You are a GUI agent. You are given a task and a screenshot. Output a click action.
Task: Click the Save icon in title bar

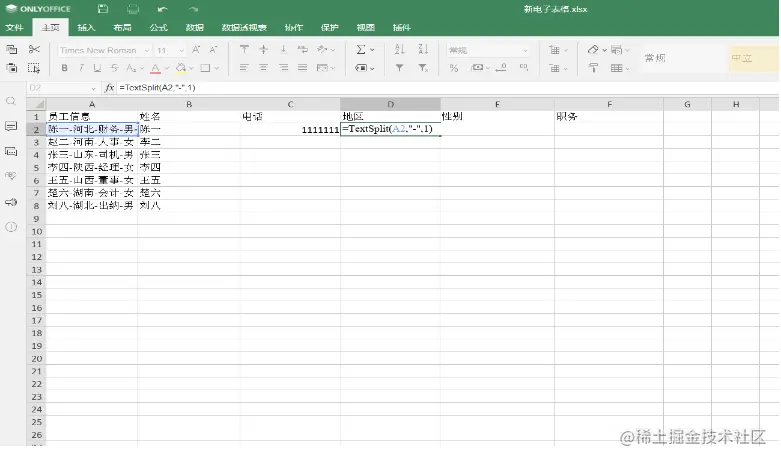pos(103,8)
